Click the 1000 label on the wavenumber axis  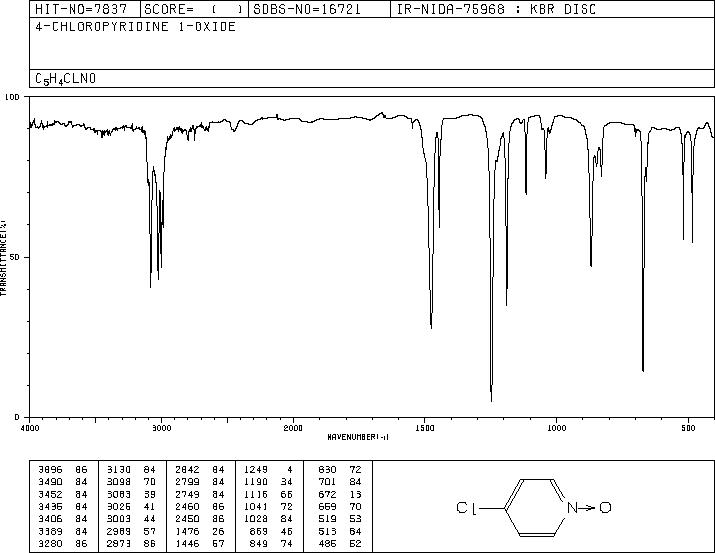[x=556, y=428]
